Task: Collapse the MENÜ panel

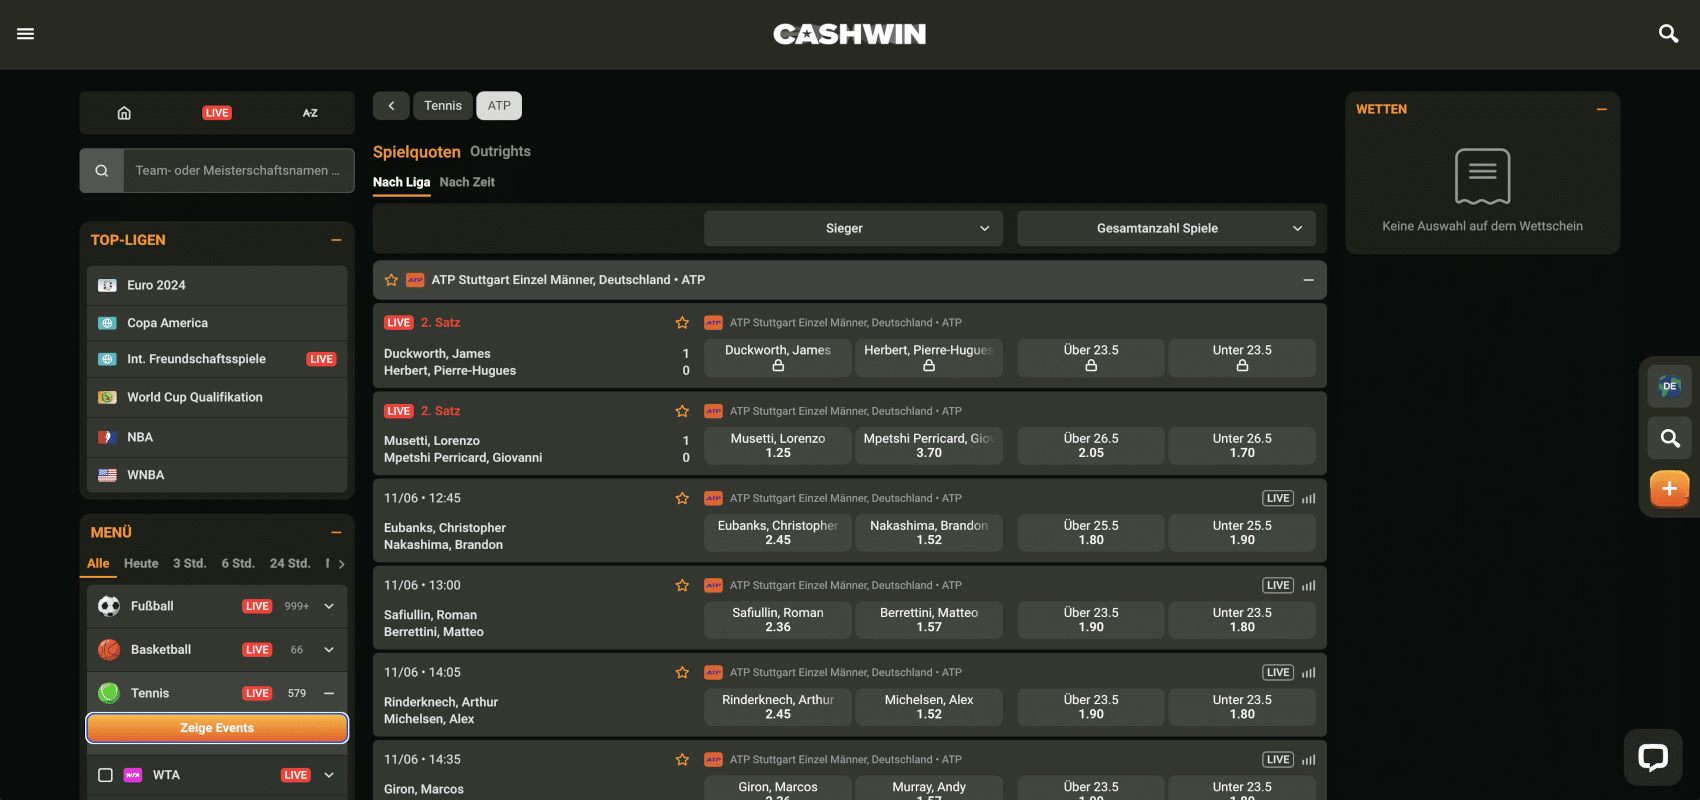Action: [x=336, y=533]
